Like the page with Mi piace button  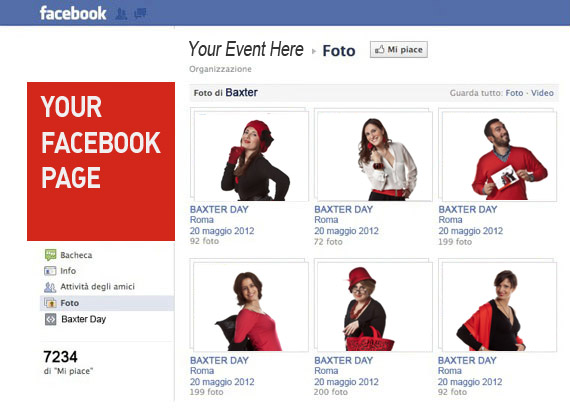(x=399, y=49)
